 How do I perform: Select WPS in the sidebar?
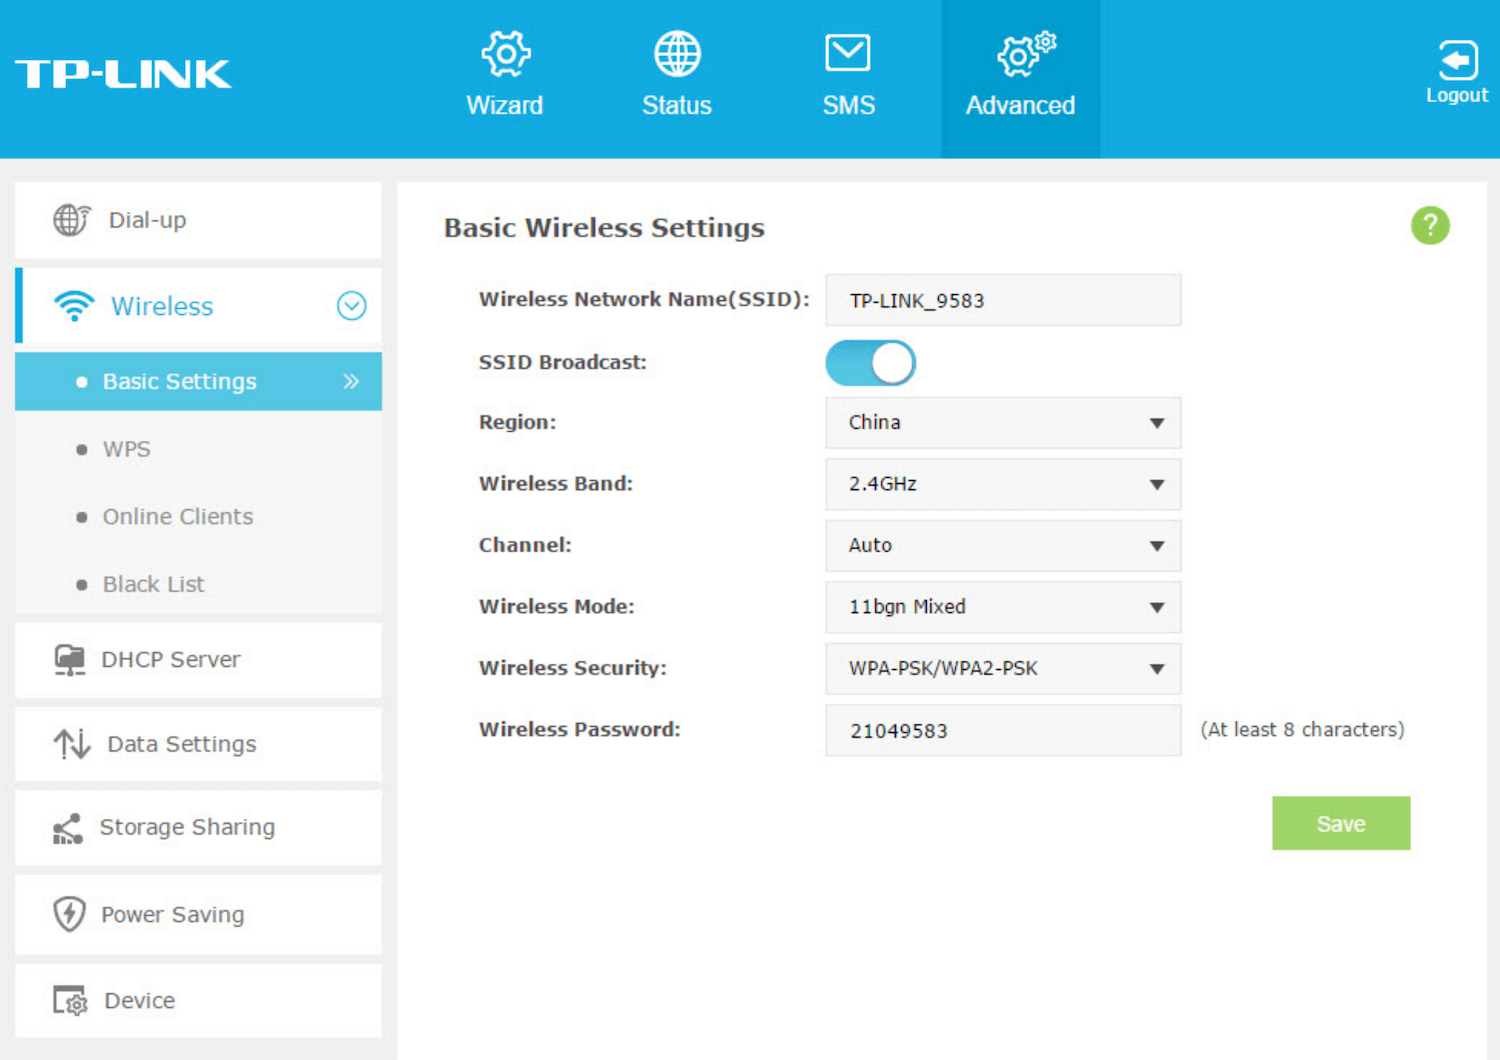(x=127, y=449)
